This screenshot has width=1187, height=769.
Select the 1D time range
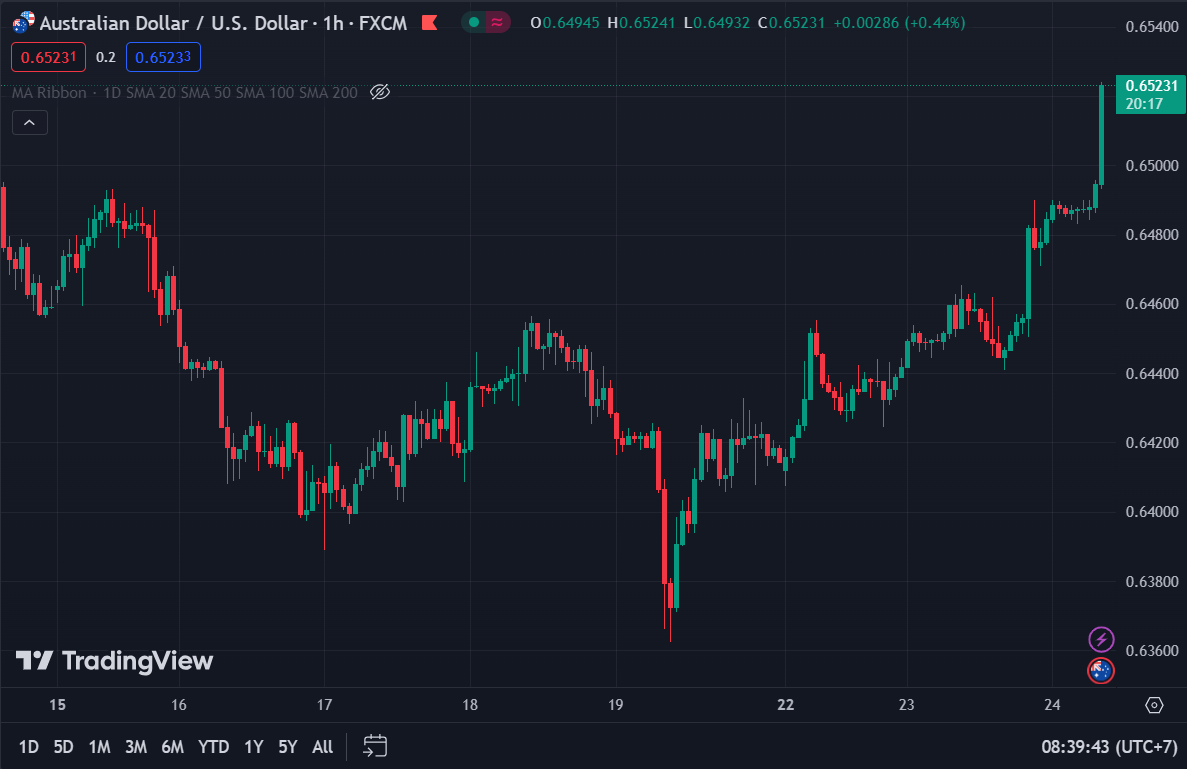click(x=29, y=747)
